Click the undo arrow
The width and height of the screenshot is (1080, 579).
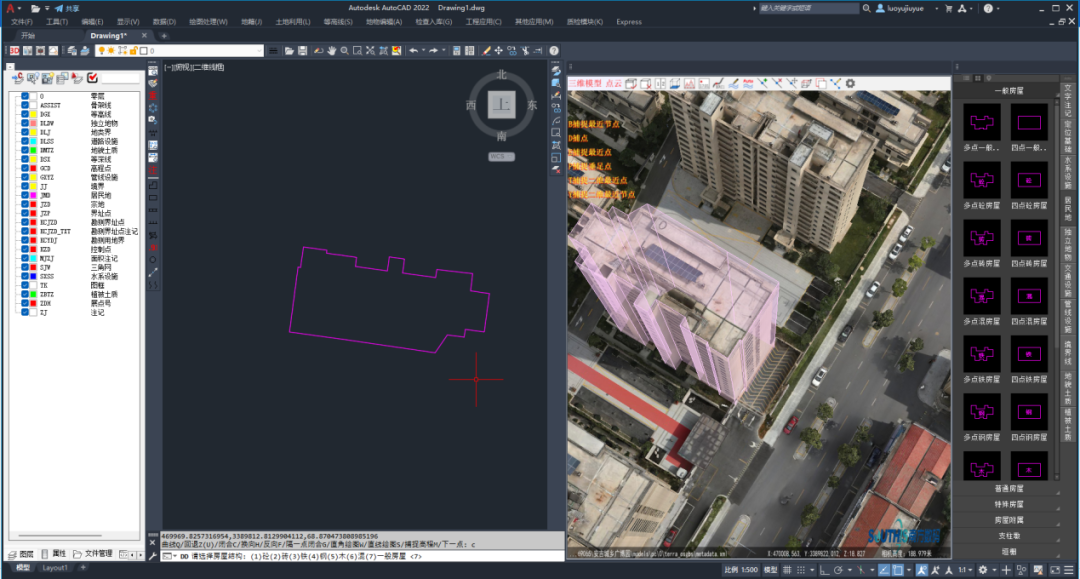(x=413, y=51)
